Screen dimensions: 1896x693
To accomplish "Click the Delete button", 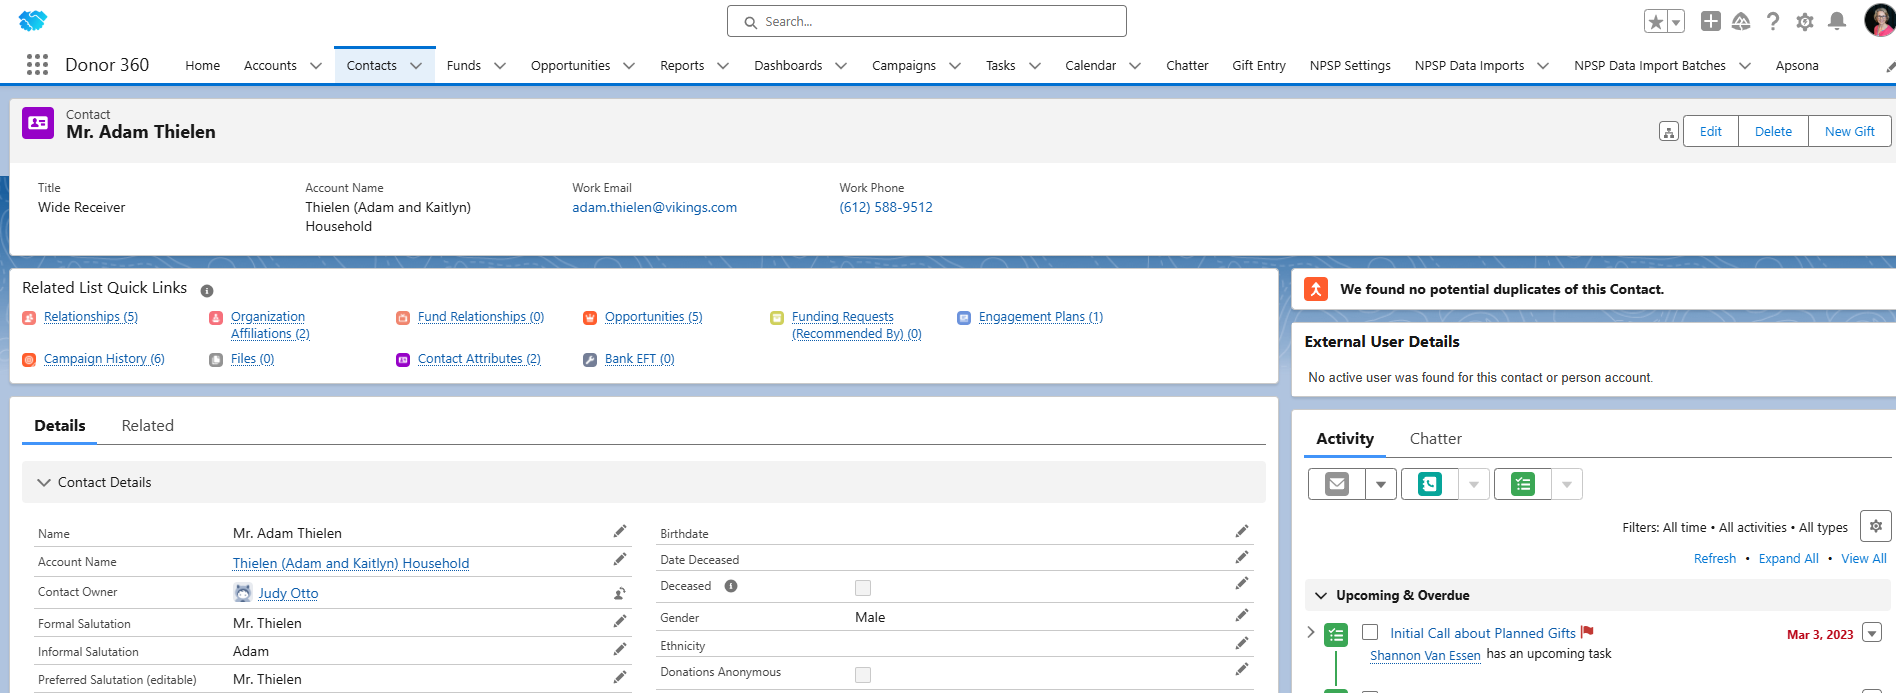I will pos(1773,131).
